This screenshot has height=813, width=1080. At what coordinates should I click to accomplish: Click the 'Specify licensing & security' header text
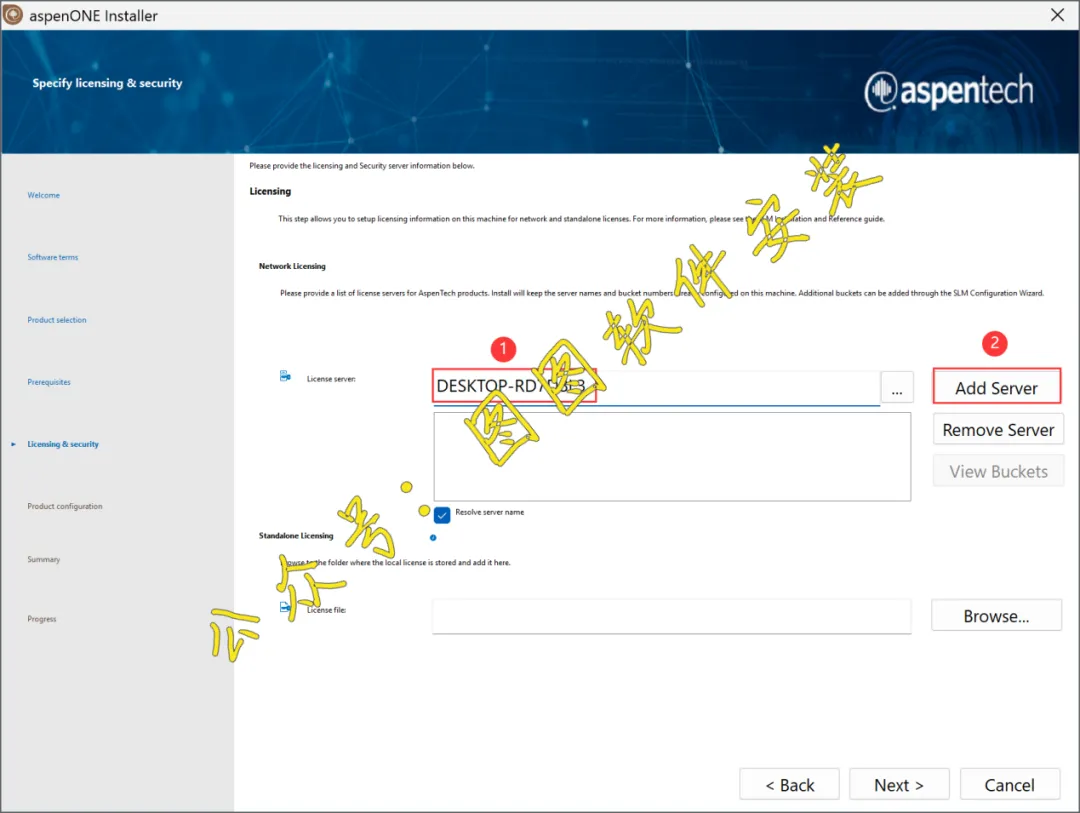[107, 83]
